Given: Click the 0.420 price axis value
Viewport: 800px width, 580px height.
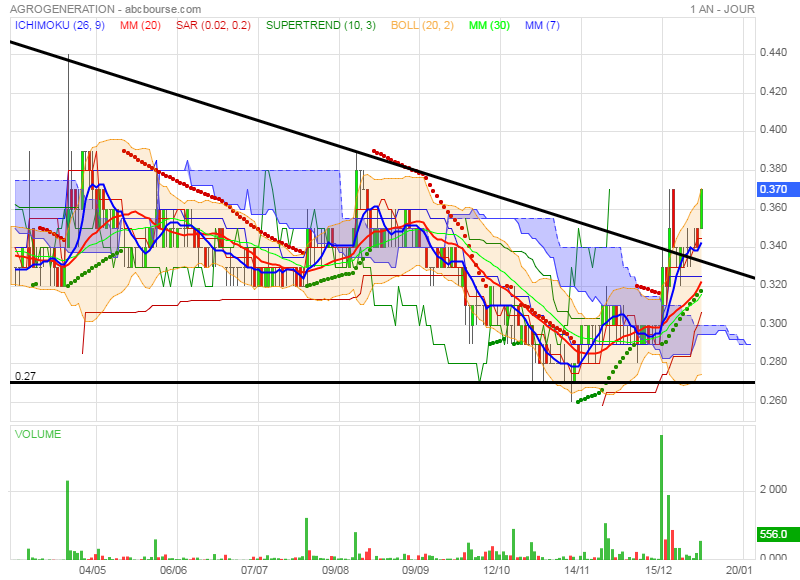Looking at the screenshot, I should (x=773, y=91).
